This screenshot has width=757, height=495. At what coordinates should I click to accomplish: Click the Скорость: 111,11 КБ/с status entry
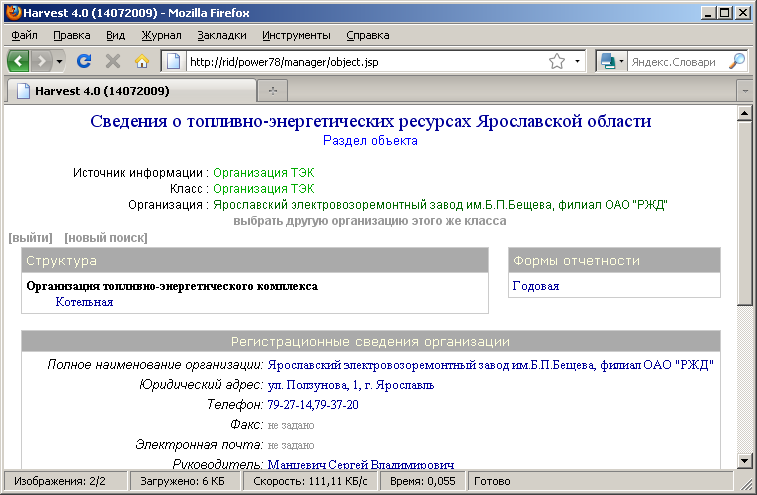click(x=310, y=481)
